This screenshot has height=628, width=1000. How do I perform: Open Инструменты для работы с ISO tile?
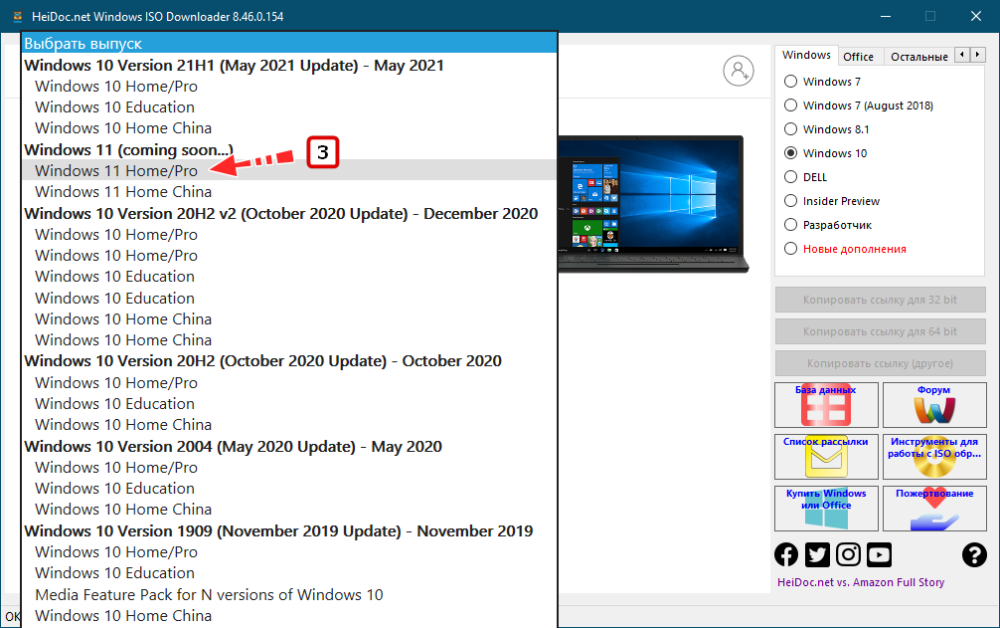[x=934, y=456]
